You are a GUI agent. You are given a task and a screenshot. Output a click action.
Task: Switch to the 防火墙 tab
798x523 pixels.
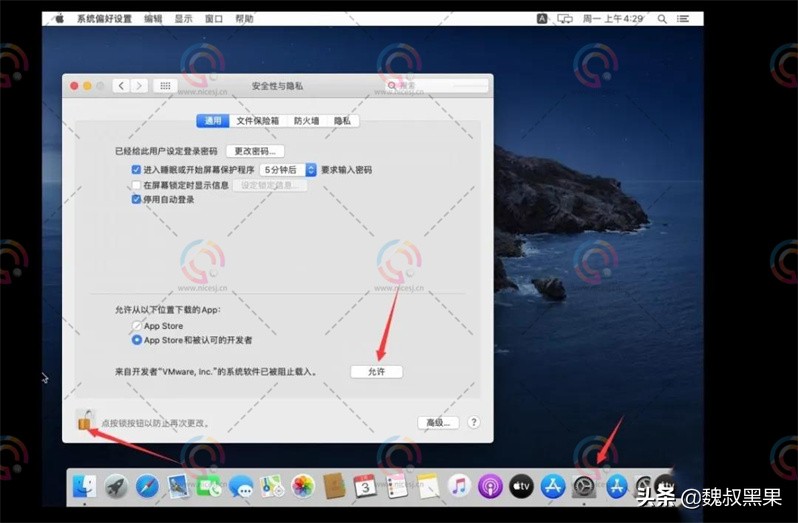tap(306, 121)
